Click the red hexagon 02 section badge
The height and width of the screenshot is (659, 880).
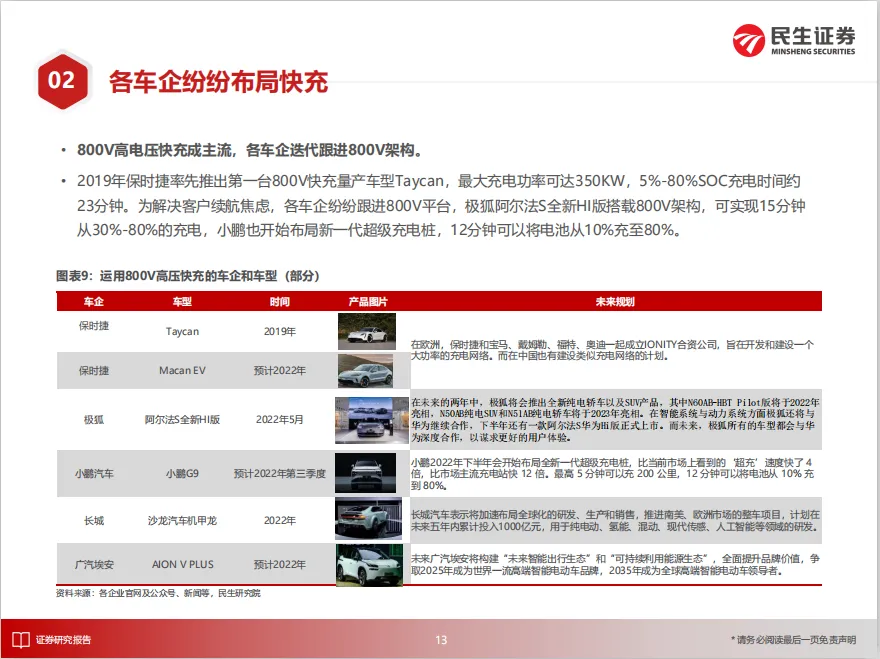(x=62, y=80)
